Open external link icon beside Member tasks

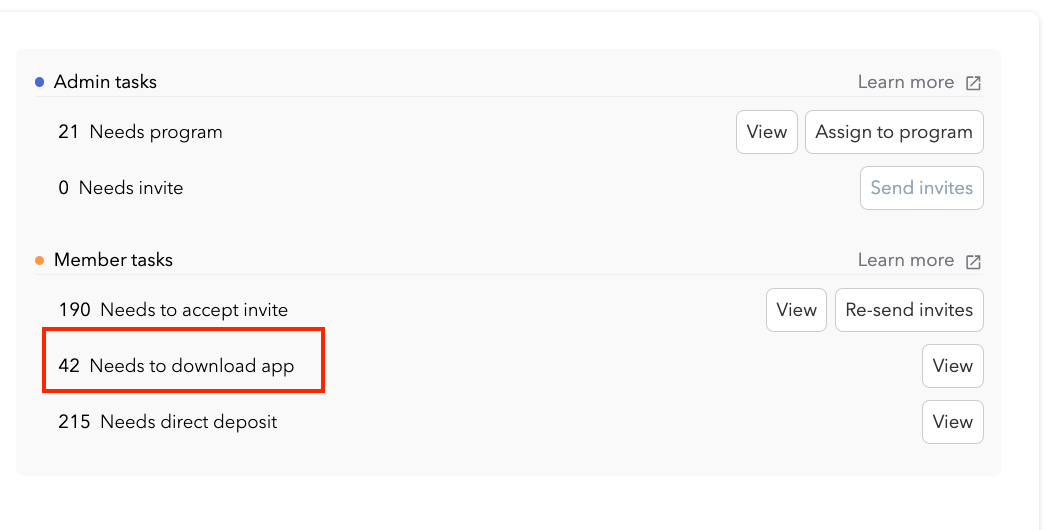973,261
